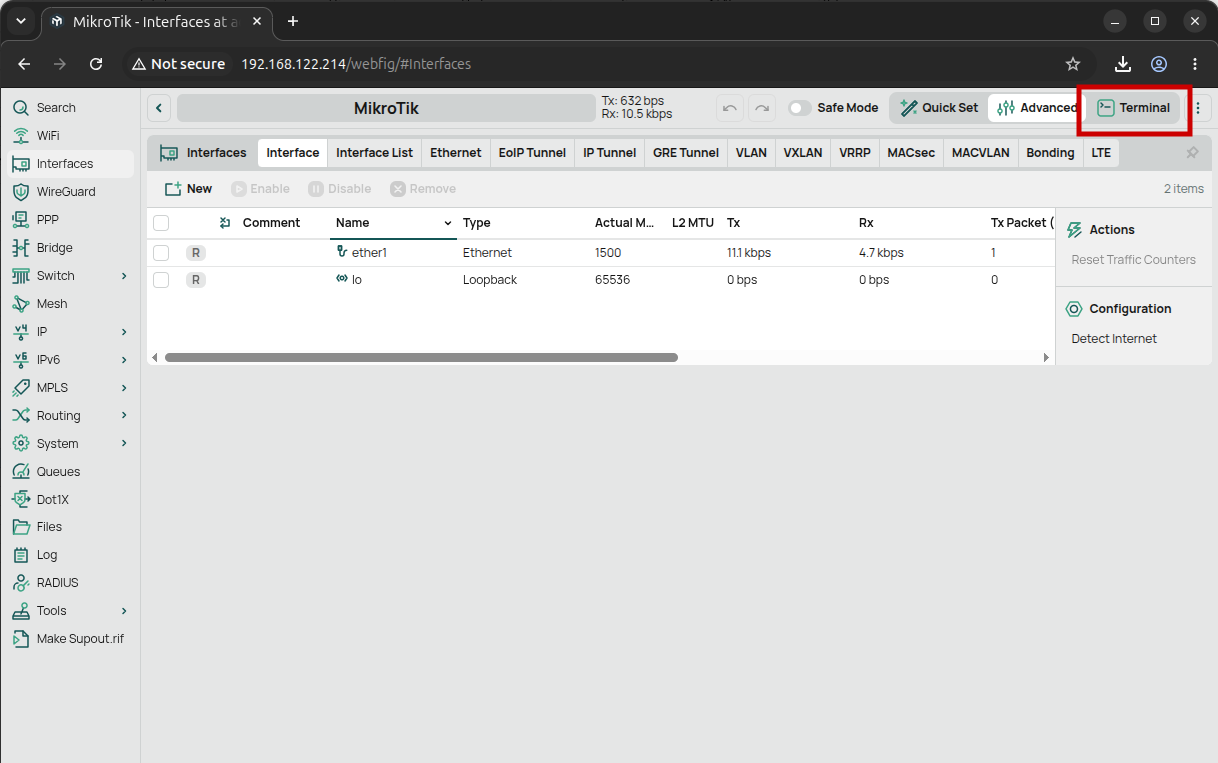Check the select-all checkbox in table header
Image resolution: width=1218 pixels, height=763 pixels.
point(161,223)
